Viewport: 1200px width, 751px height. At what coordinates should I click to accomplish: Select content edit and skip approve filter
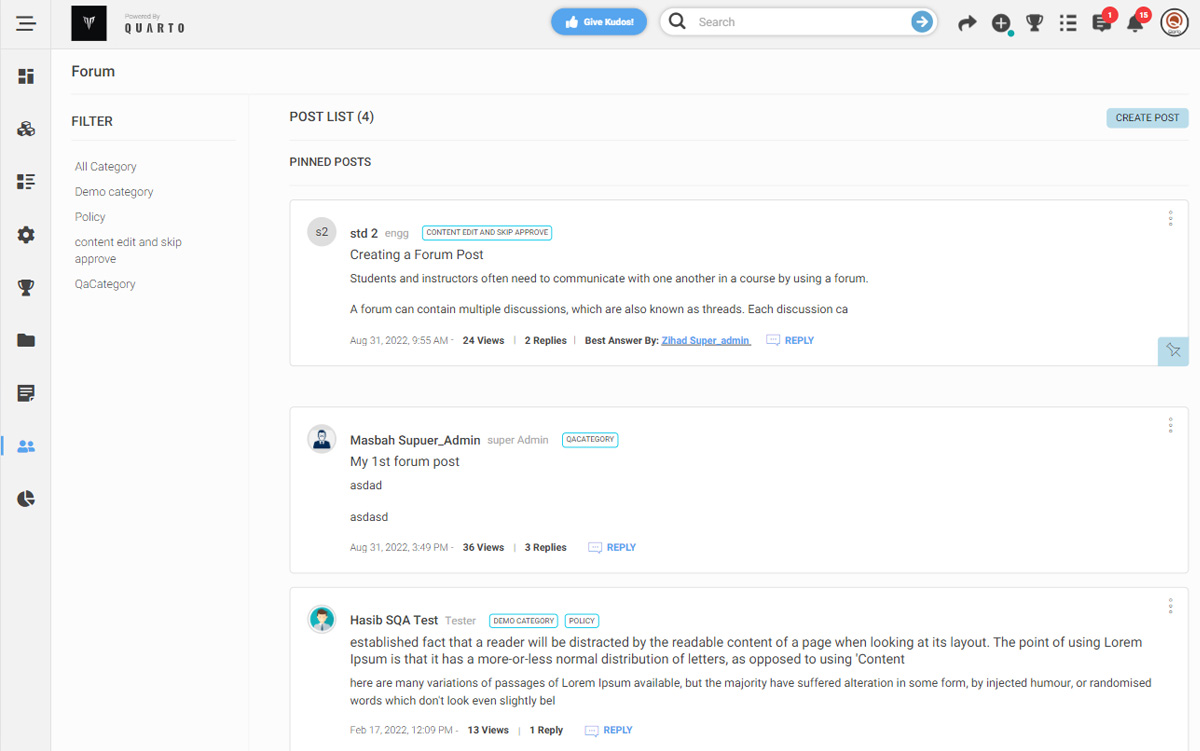tap(128, 250)
